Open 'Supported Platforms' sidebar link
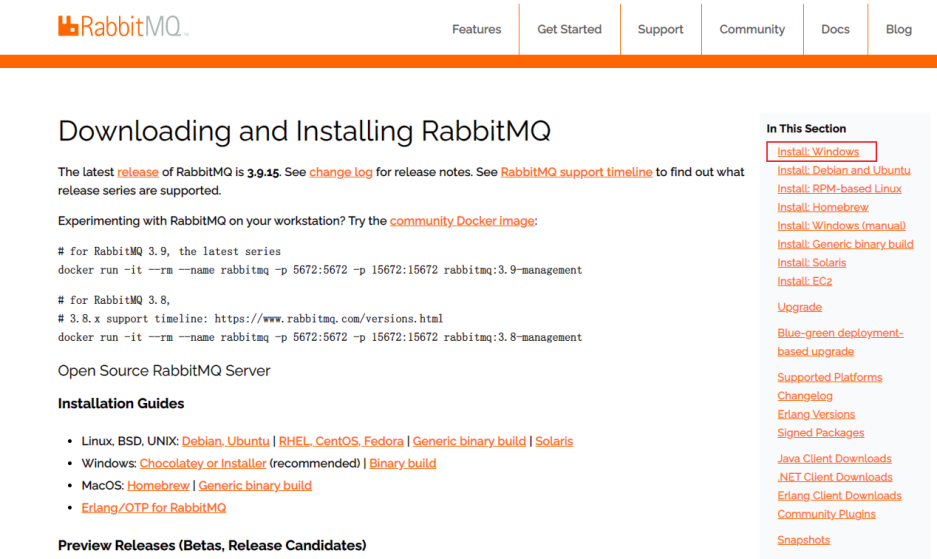This screenshot has height=559, width=937. coord(829,377)
